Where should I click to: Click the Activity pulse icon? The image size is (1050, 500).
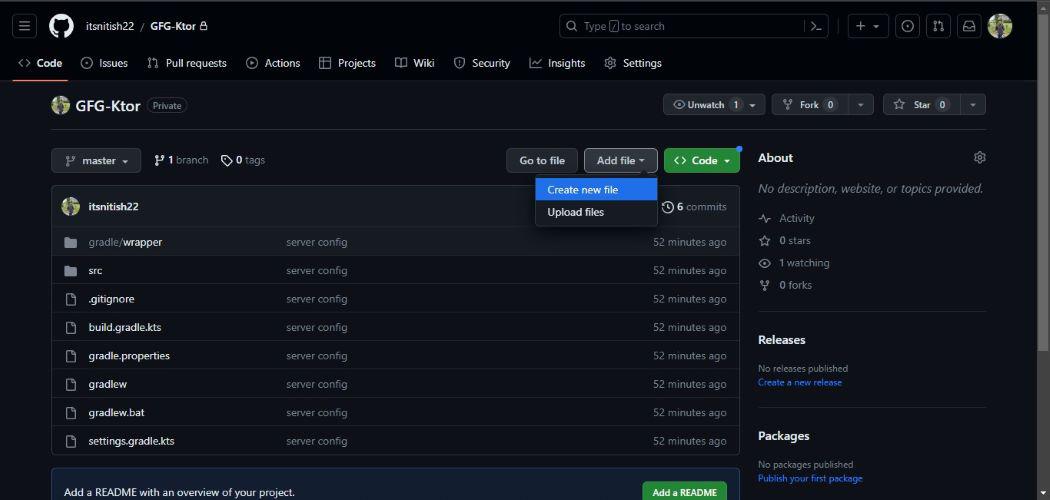coord(765,218)
